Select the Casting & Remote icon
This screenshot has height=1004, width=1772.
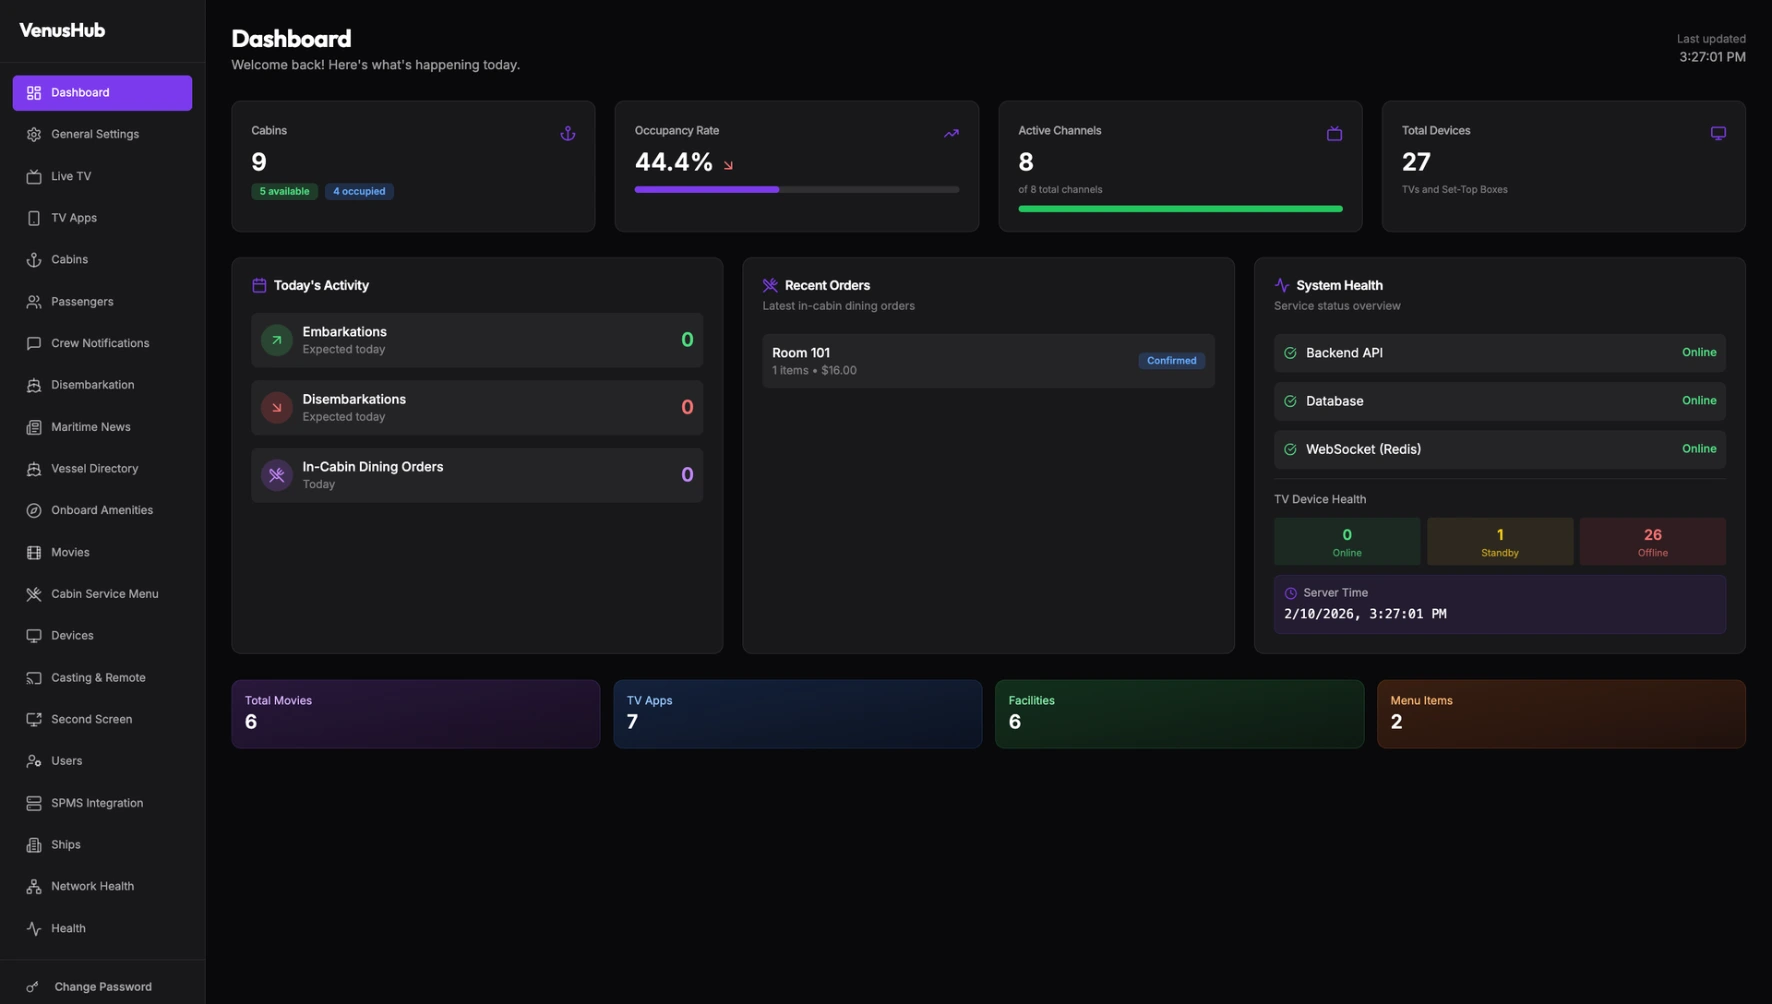pyautogui.click(x=33, y=677)
